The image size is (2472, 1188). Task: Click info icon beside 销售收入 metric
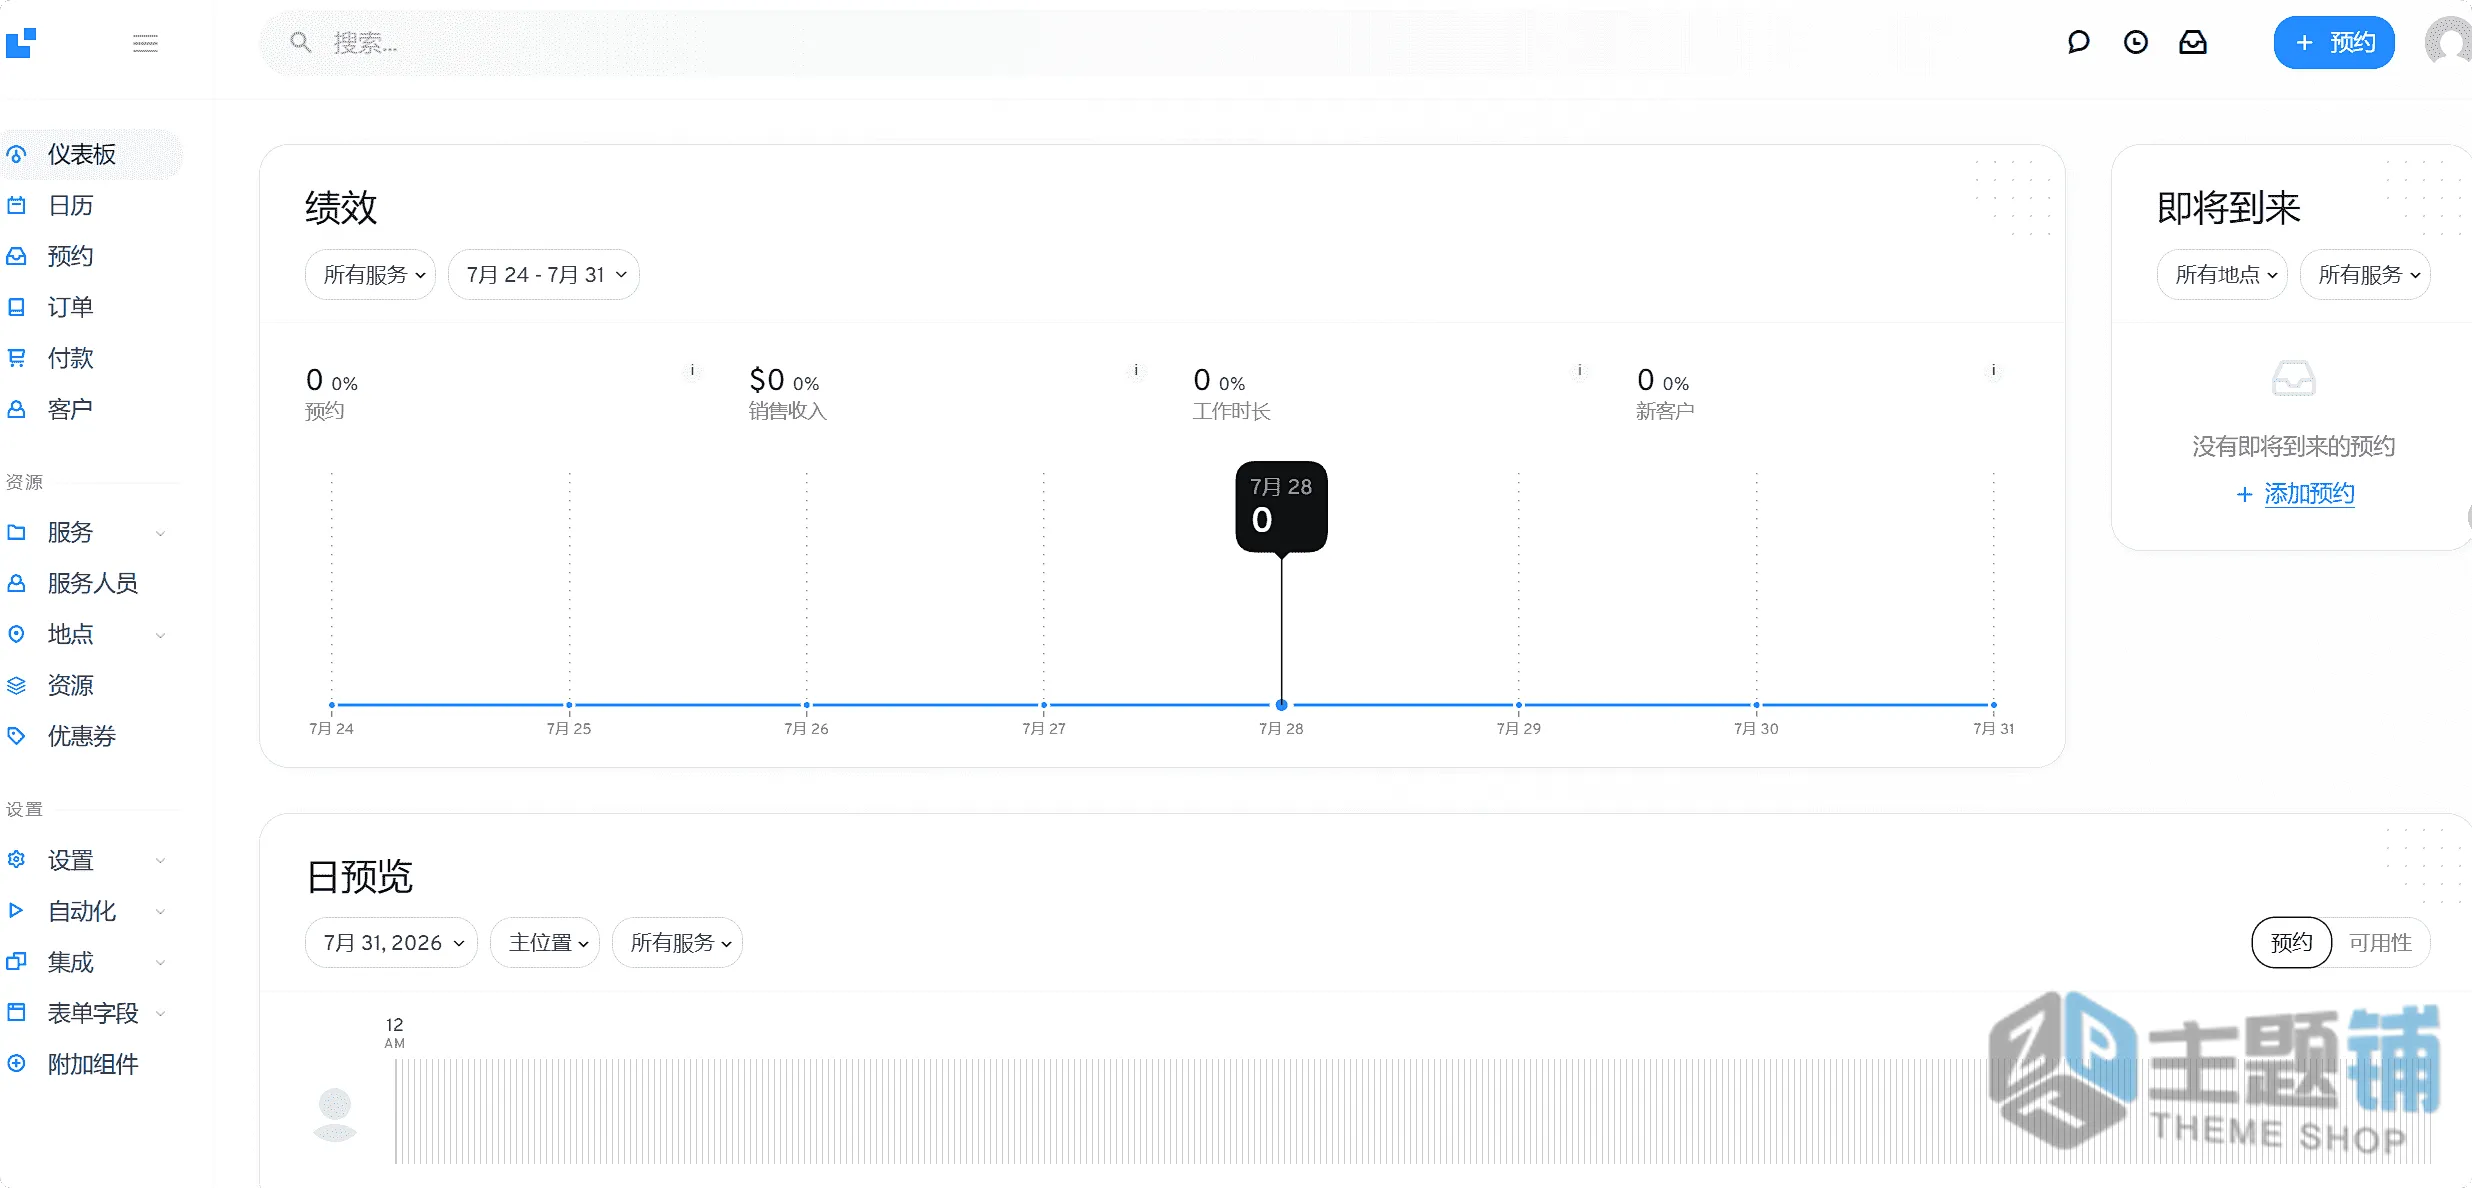[x=1136, y=370]
